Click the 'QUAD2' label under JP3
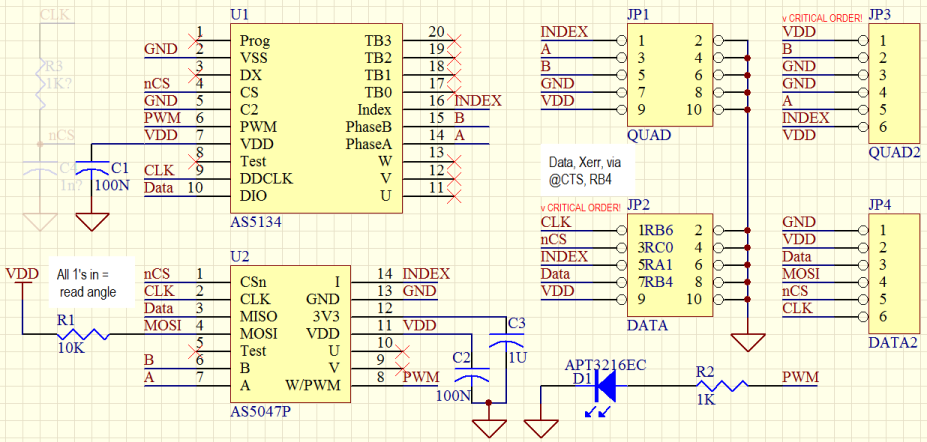The height and width of the screenshot is (442, 927). point(894,153)
